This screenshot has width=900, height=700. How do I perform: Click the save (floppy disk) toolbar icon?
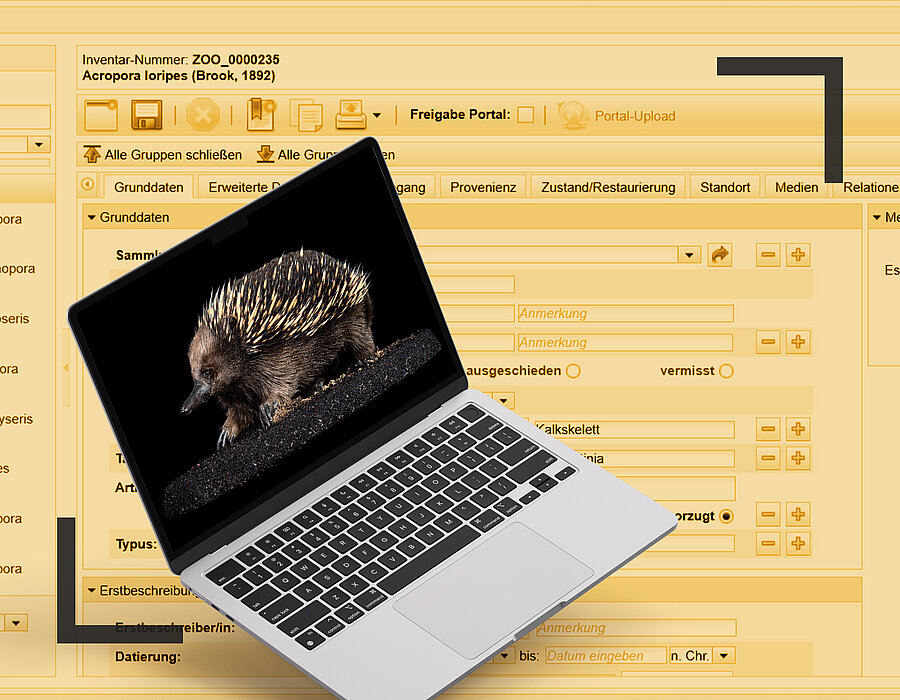(146, 115)
